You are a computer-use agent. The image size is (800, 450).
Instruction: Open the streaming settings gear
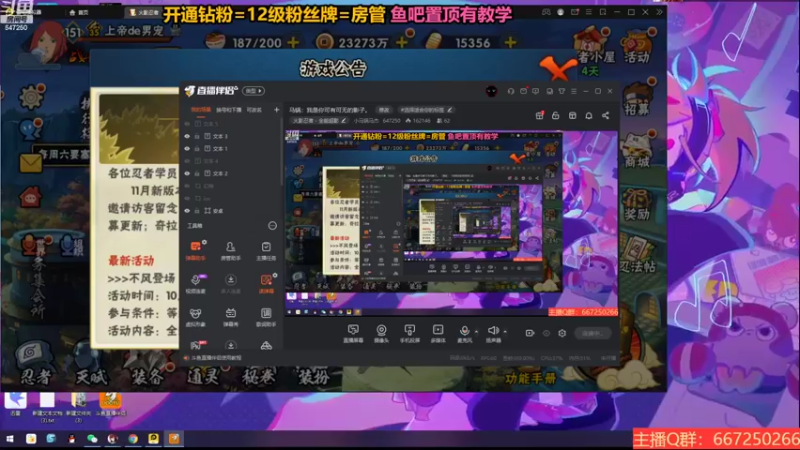point(562,333)
